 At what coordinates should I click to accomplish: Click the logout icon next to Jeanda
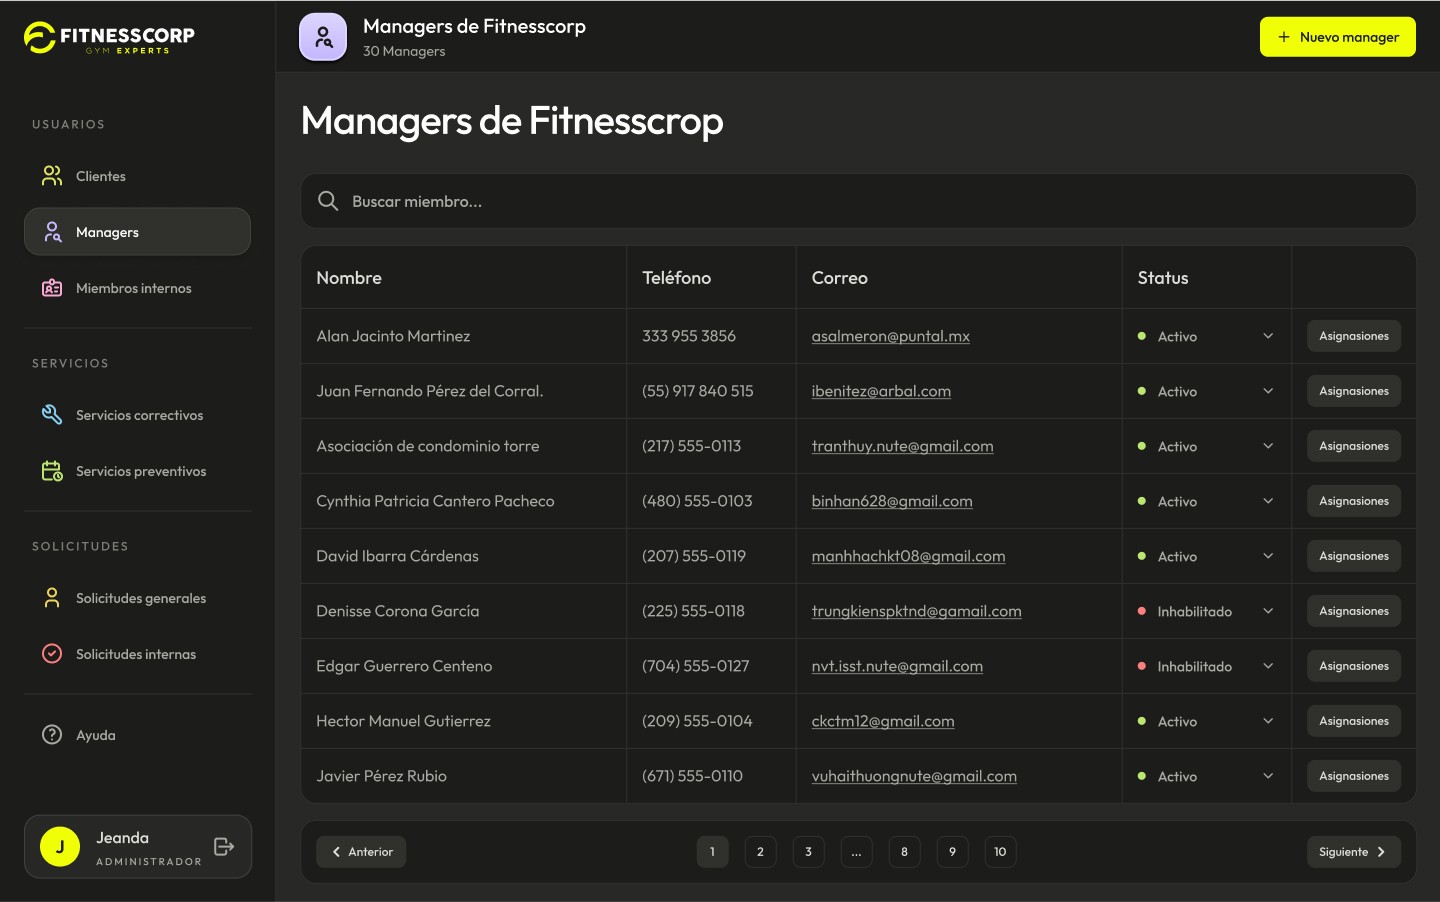click(x=224, y=847)
